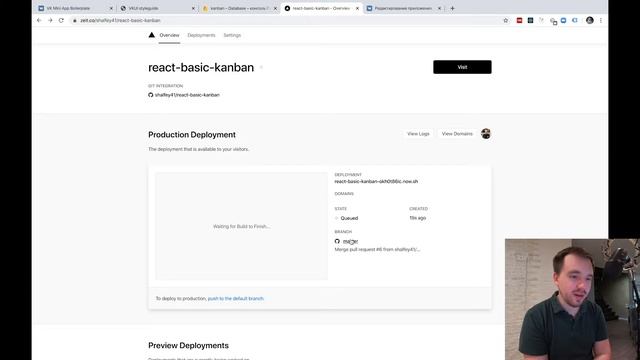
Task: Select the Overview page tab
Action: pyautogui.click(x=169, y=36)
